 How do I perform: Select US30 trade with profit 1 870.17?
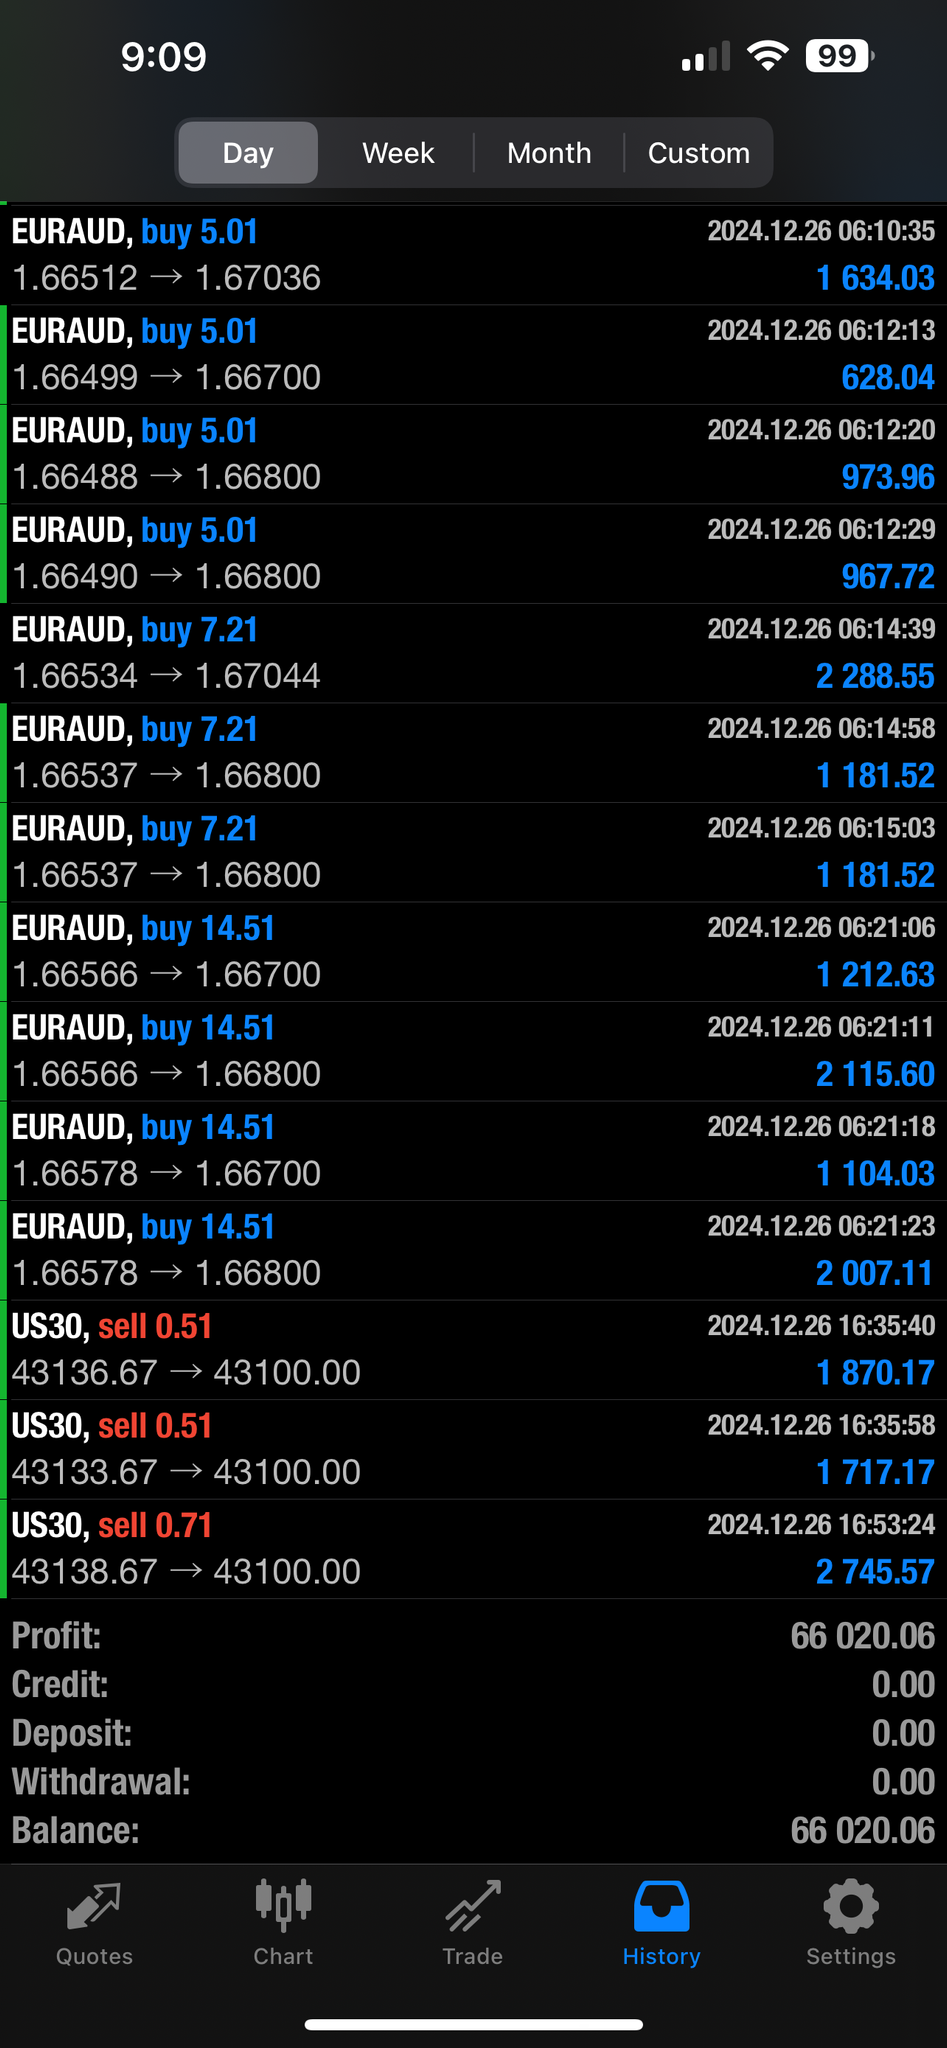473,1350
